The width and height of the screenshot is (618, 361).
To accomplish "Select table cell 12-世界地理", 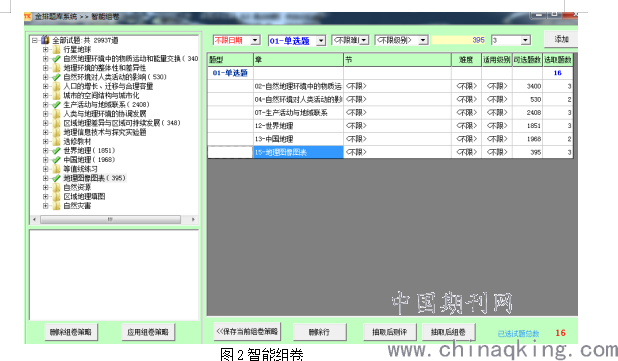I will click(x=298, y=126).
